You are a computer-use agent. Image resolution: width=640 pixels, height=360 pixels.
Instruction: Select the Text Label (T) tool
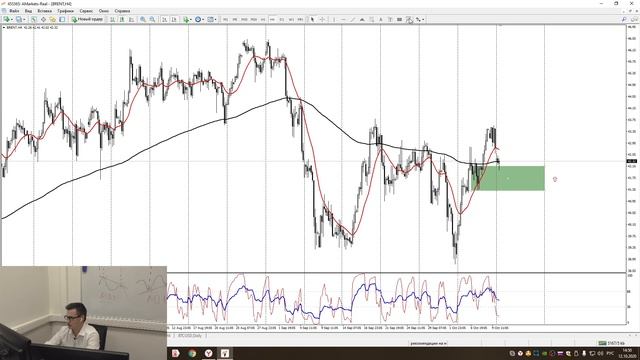coord(391,19)
